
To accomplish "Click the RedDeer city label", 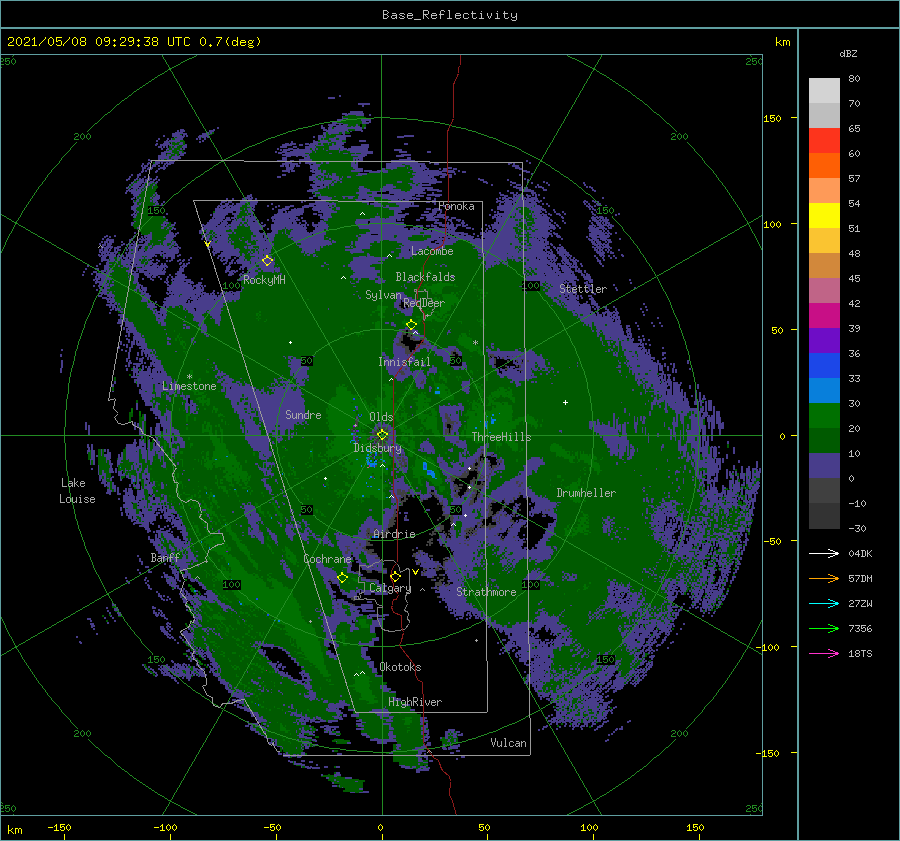I will (x=424, y=303).
